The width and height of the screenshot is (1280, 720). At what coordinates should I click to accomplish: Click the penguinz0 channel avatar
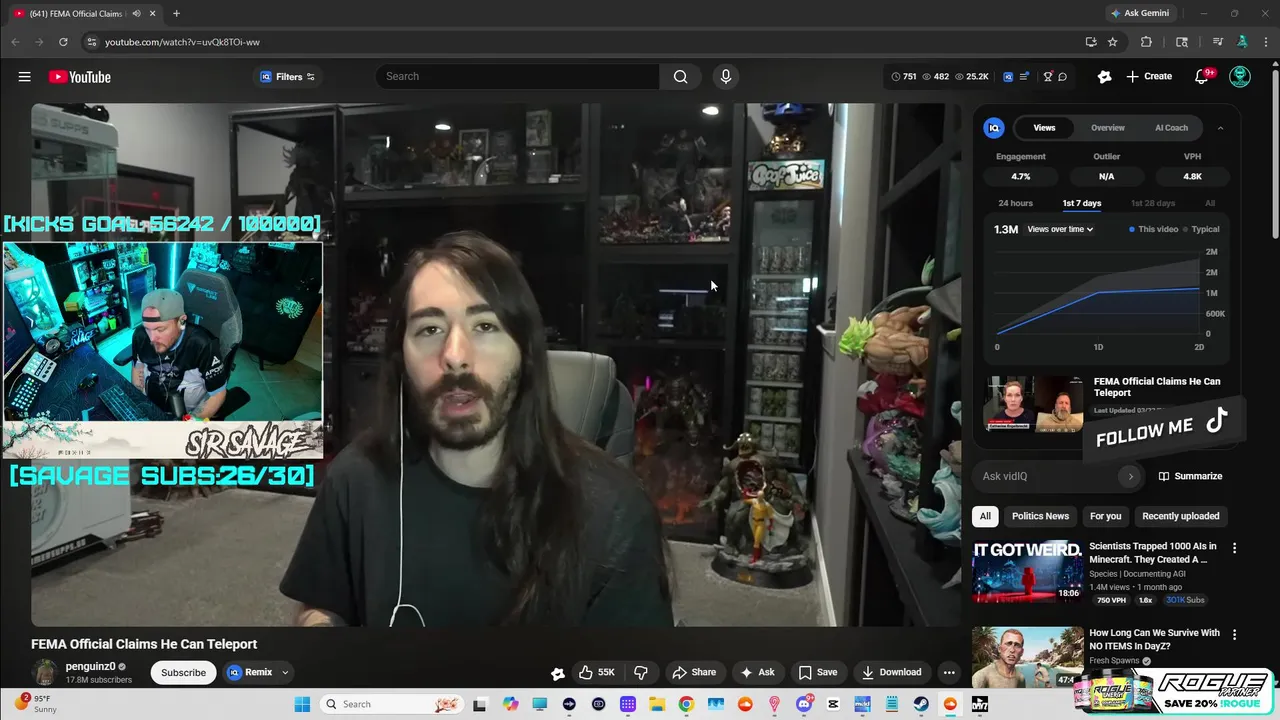click(45, 672)
